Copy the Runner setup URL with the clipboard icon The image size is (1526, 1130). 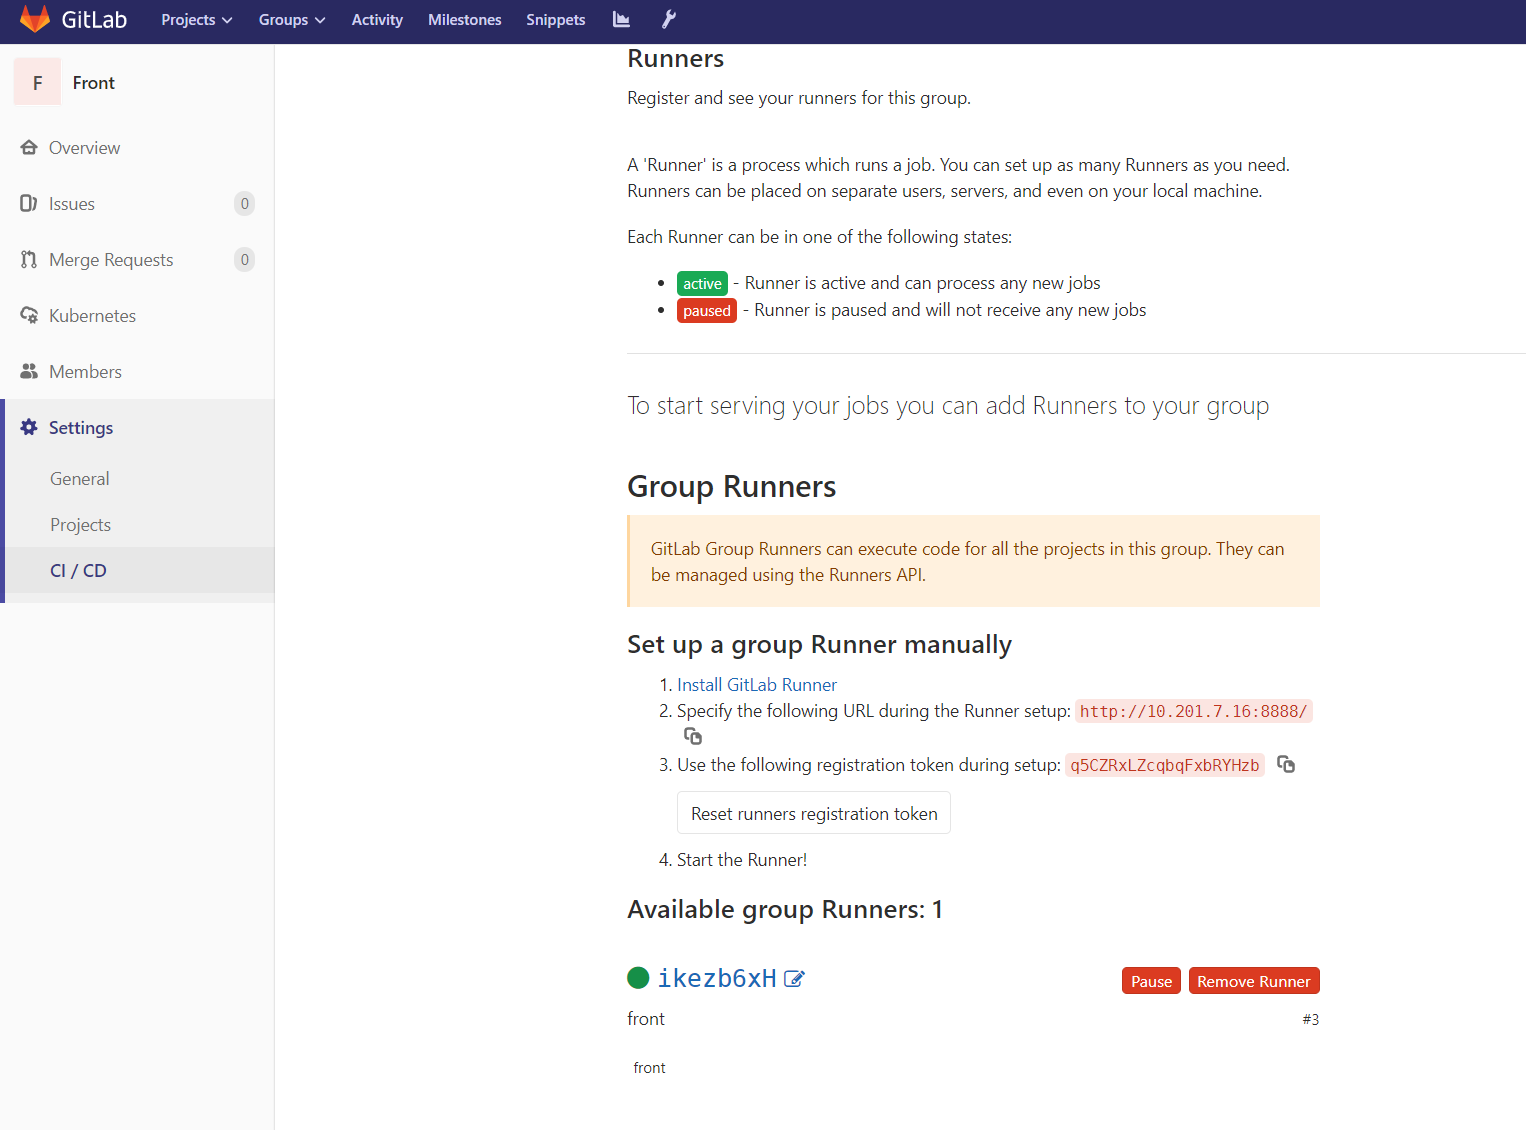coord(692,736)
